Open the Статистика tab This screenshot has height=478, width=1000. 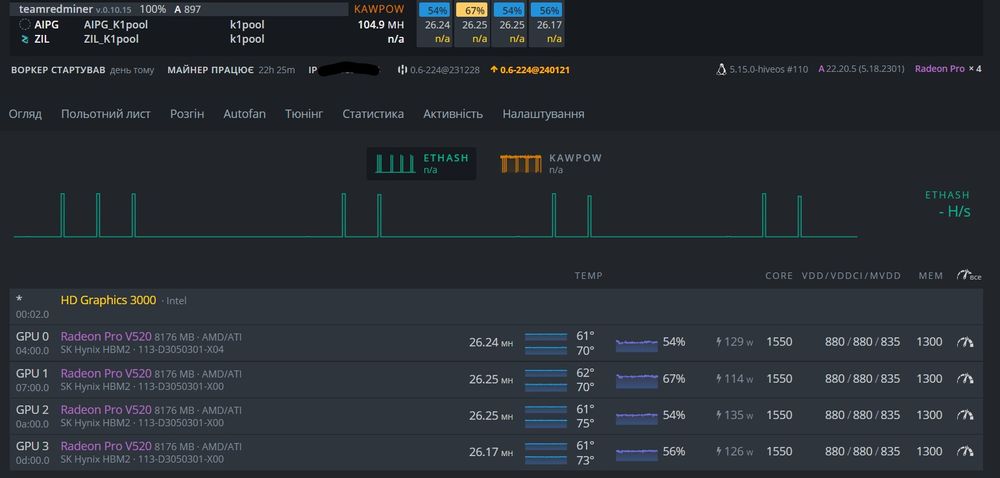coord(373,114)
